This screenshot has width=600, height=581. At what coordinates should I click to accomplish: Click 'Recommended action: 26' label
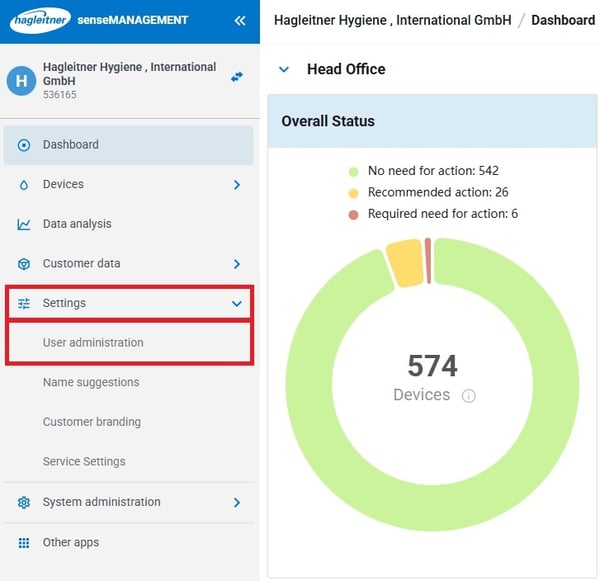click(438, 192)
